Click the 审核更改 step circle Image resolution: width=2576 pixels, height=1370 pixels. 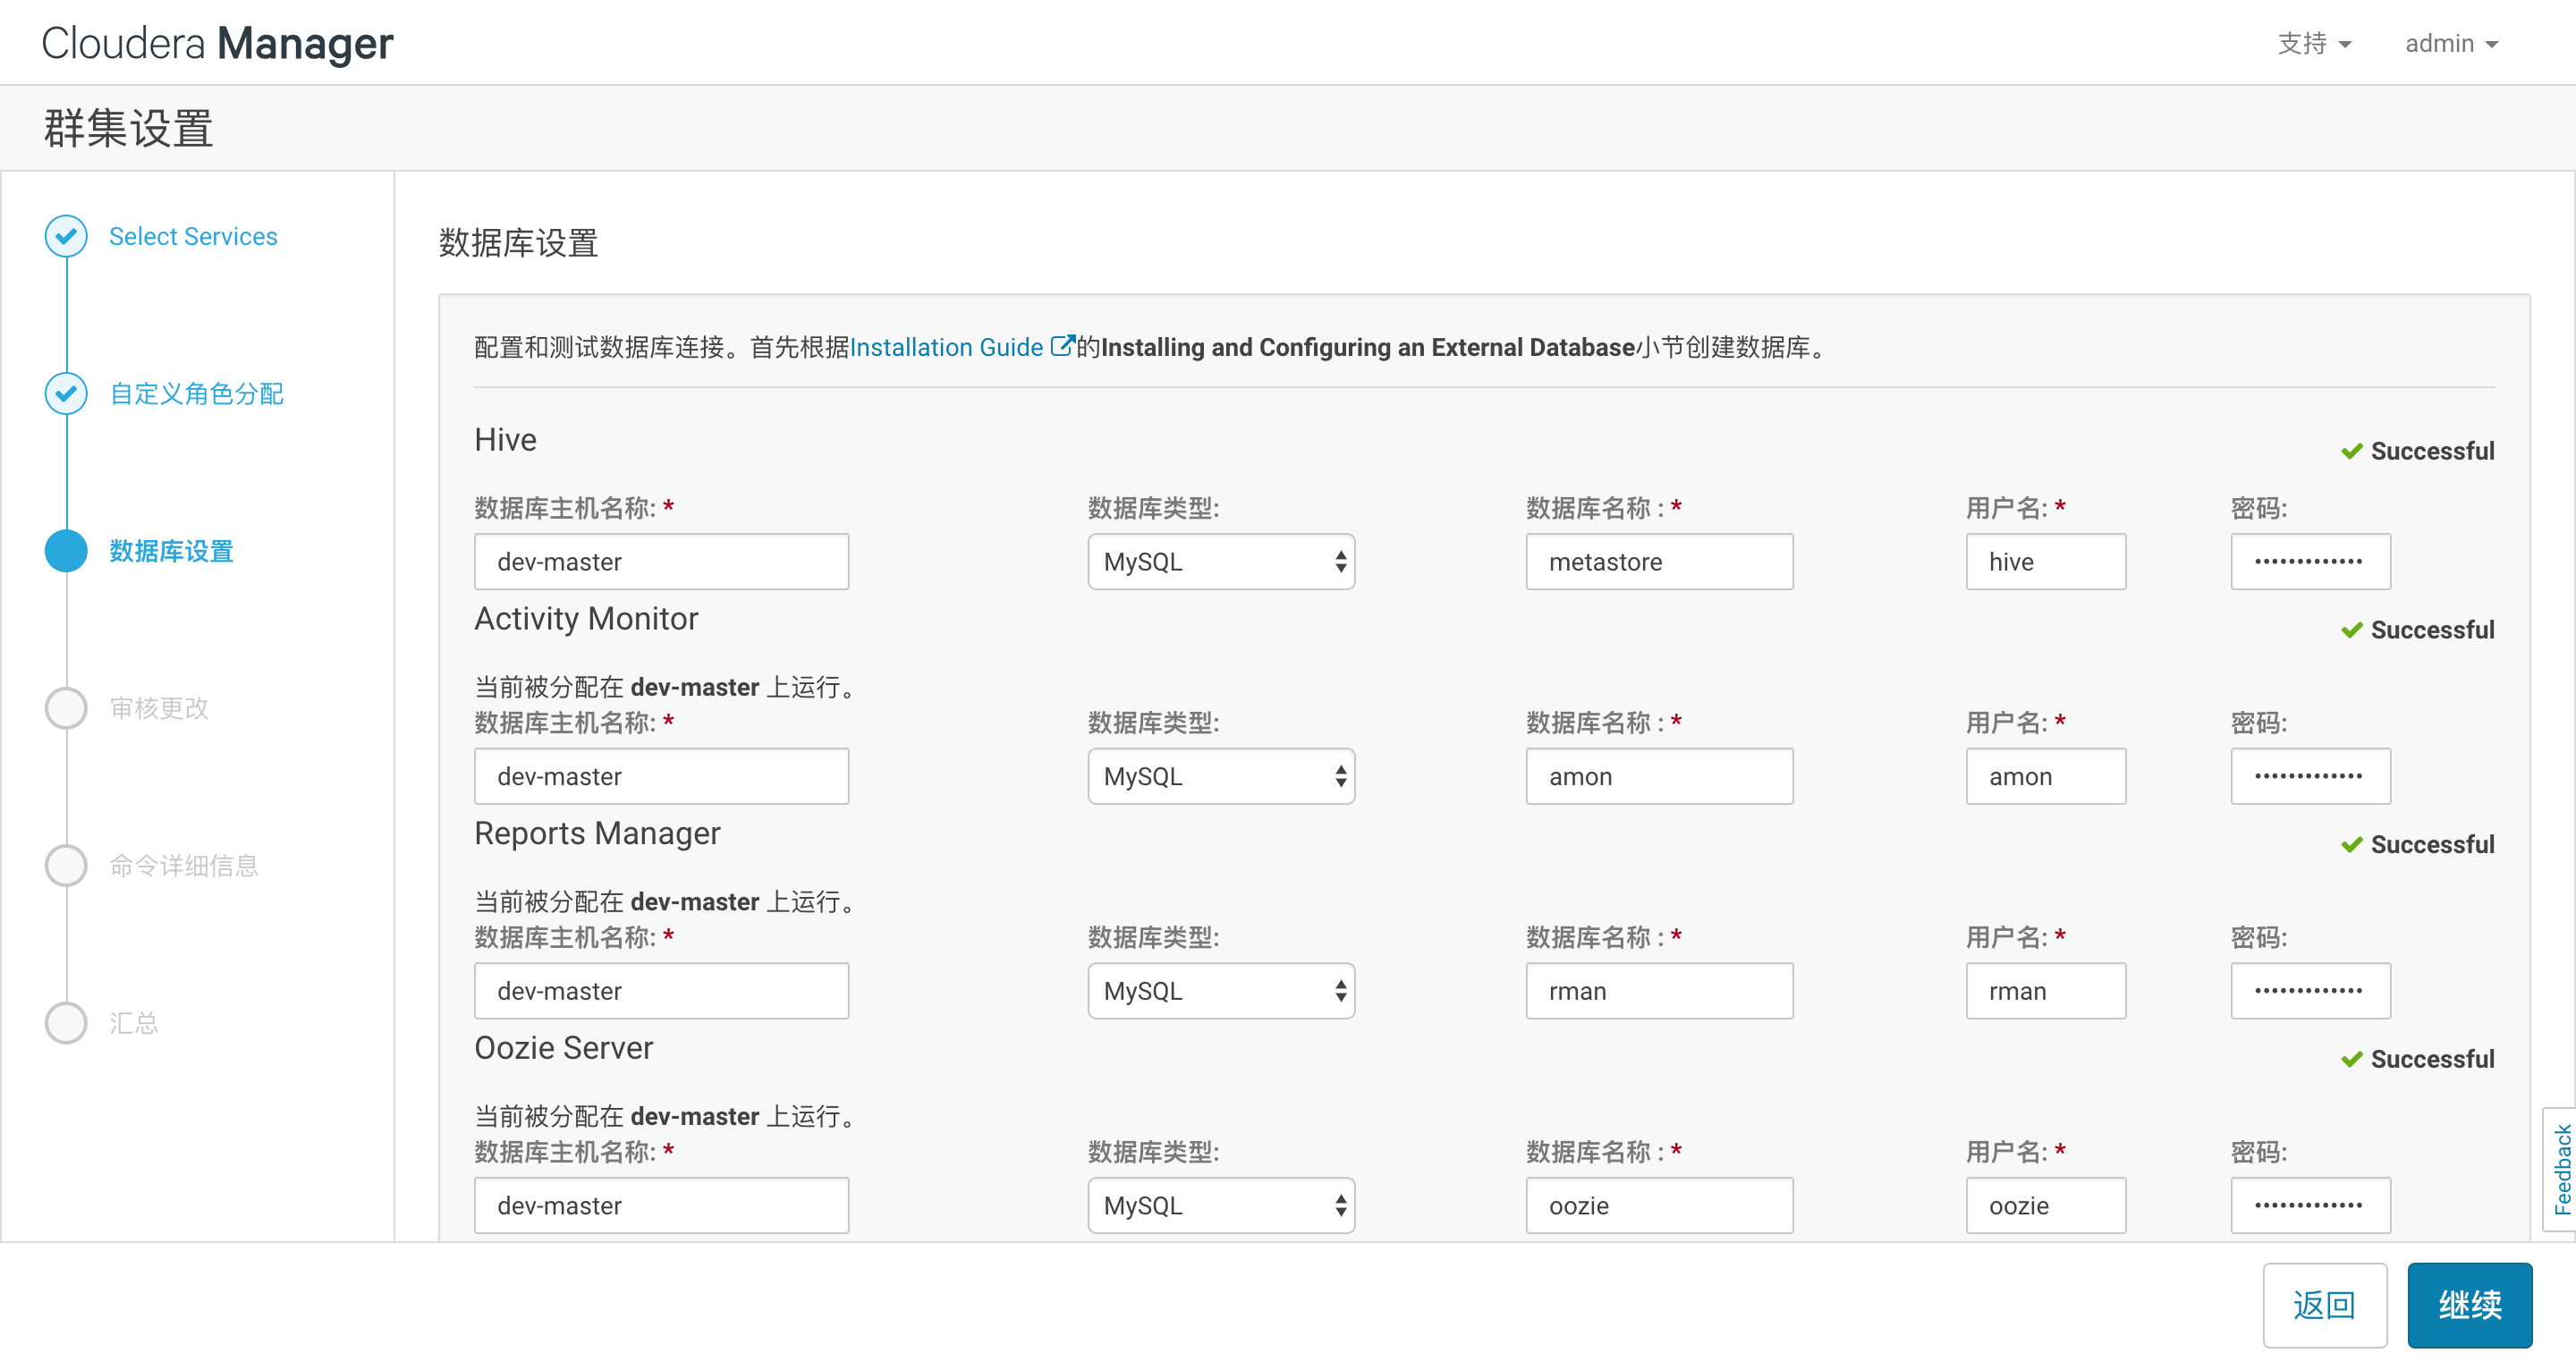tap(66, 708)
